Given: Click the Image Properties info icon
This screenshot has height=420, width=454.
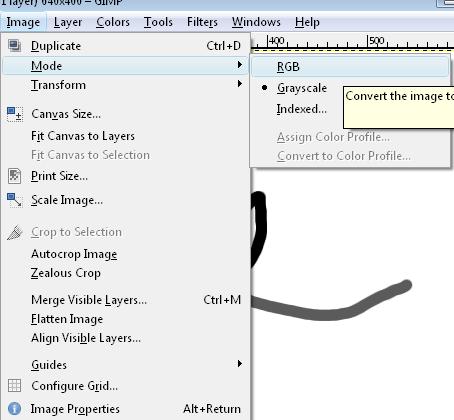Looking at the screenshot, I should click(14, 409).
